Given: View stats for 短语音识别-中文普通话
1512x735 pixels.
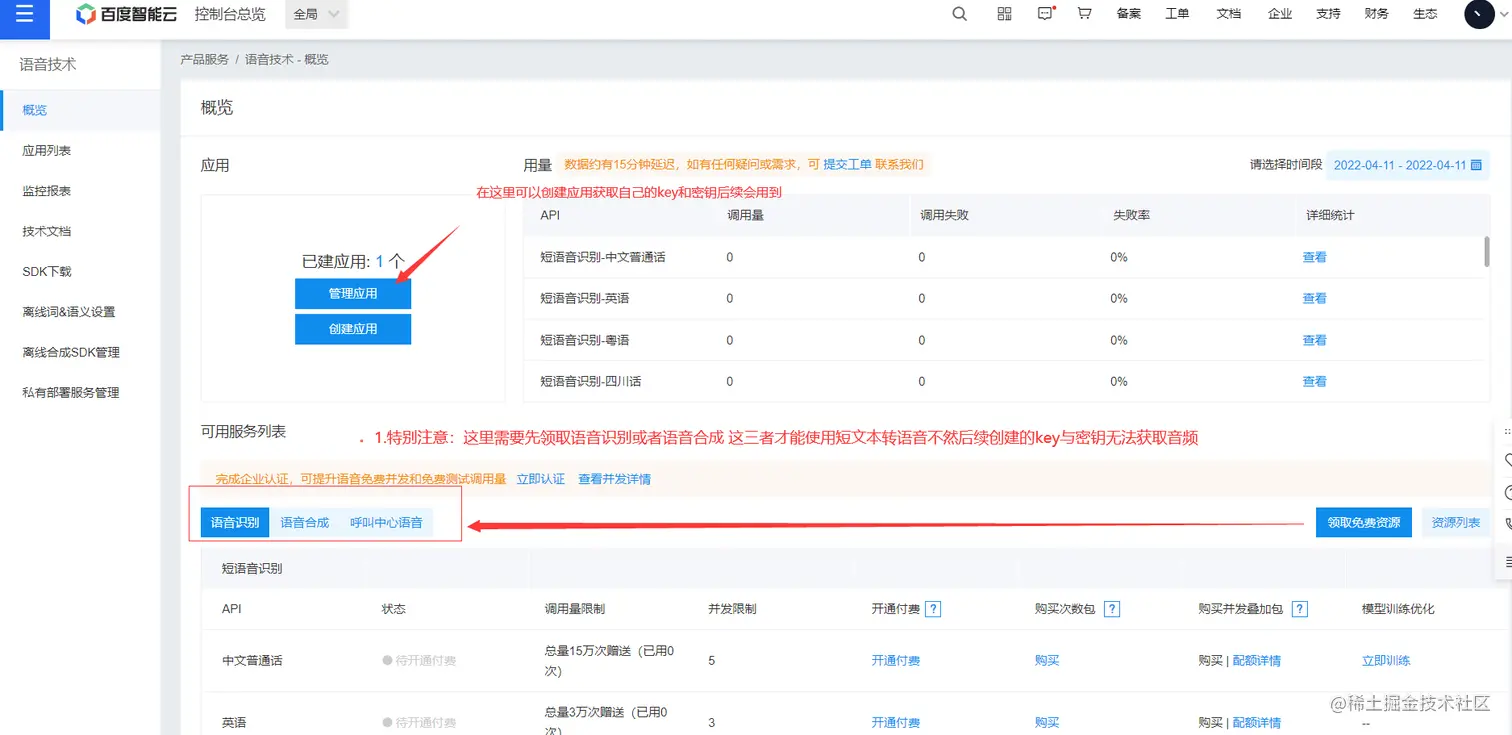Looking at the screenshot, I should (x=1314, y=257).
